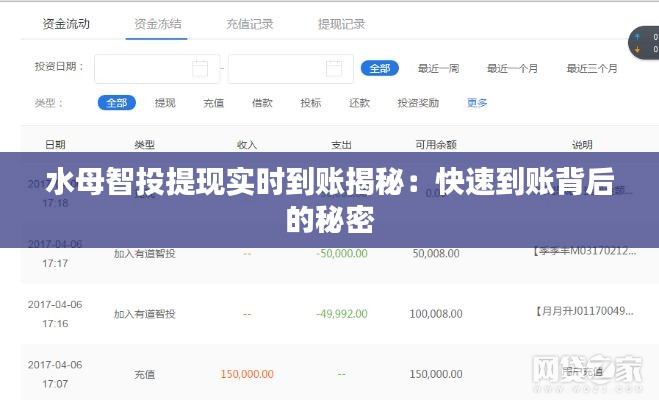Click the 日期 column header
The height and width of the screenshot is (400, 659).
click(55, 145)
